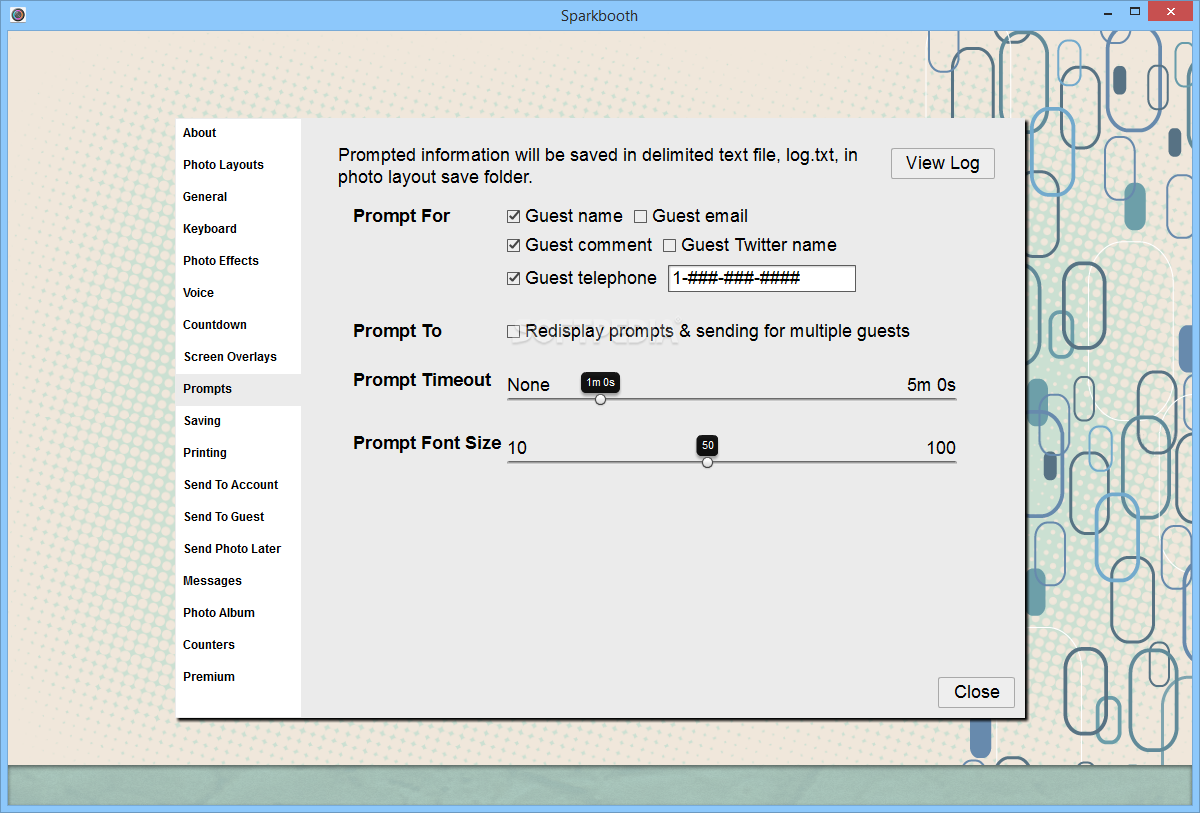Image resolution: width=1200 pixels, height=813 pixels.
Task: Select the Premium settings tab
Action: click(x=238, y=677)
